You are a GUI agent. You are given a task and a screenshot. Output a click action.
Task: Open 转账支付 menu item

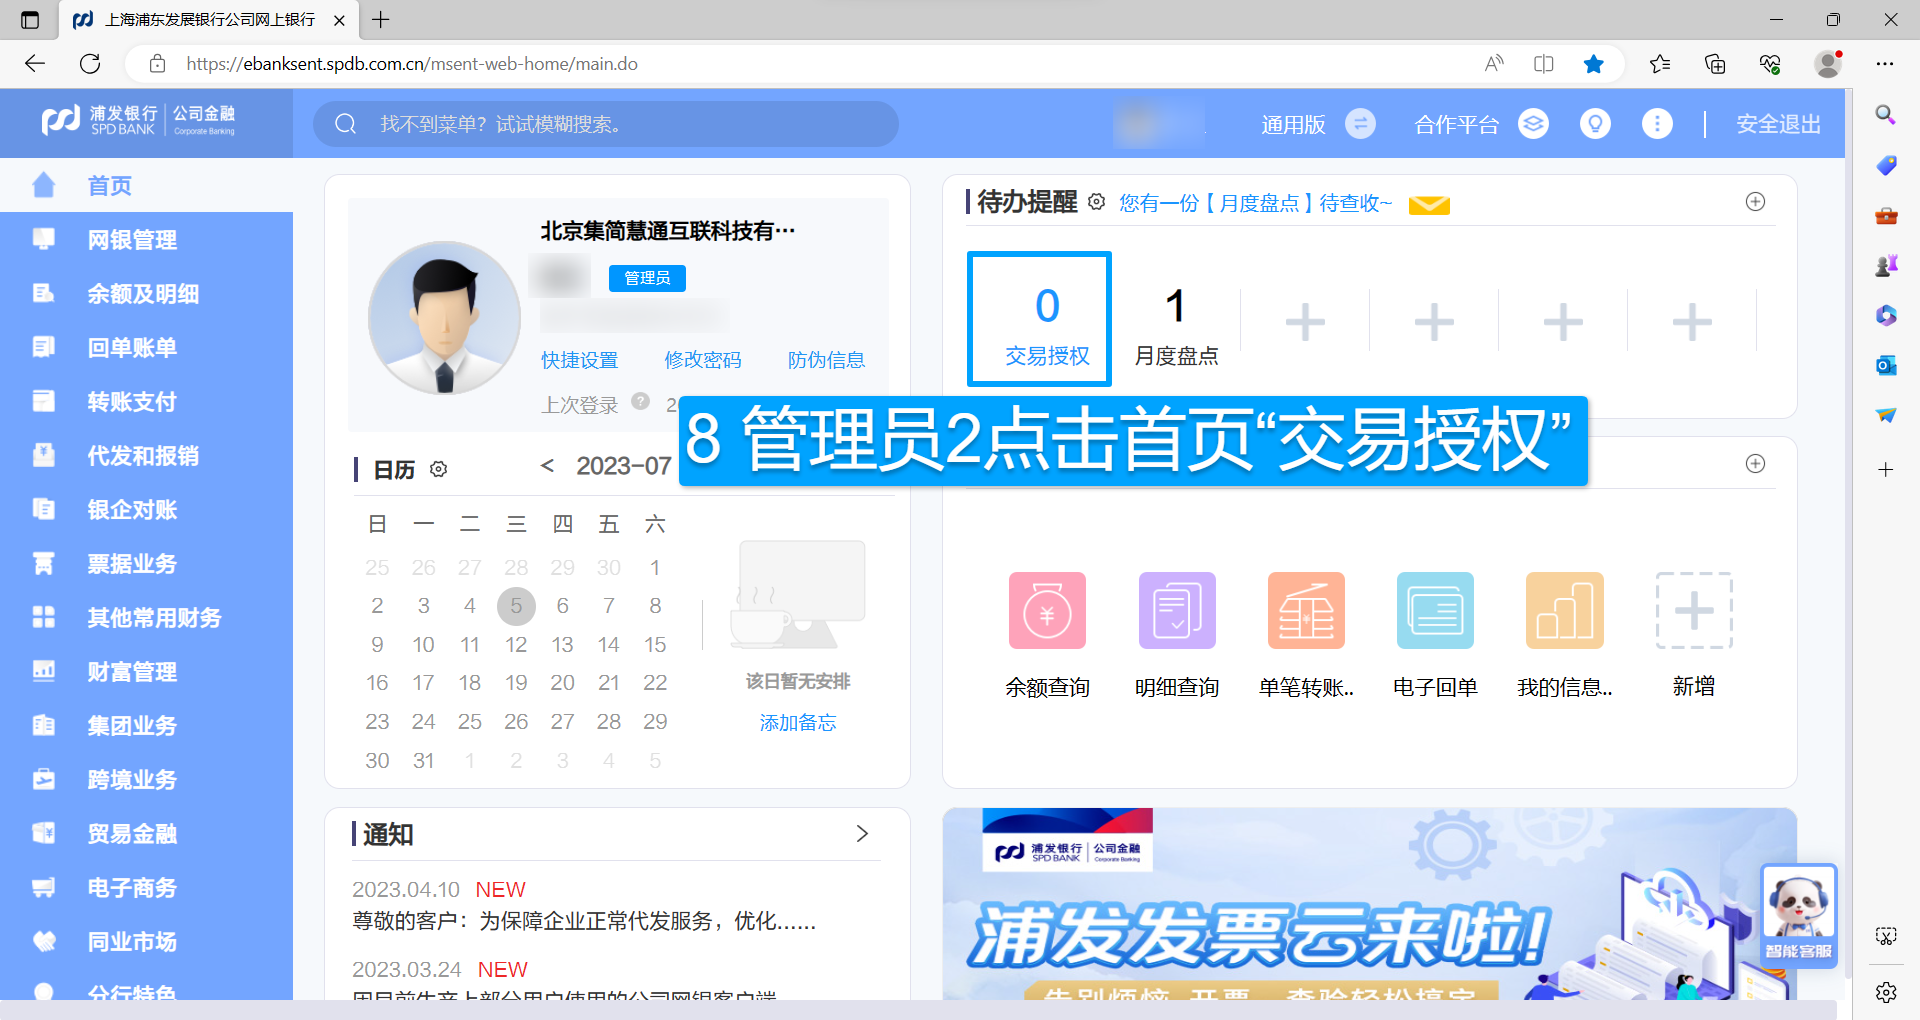(x=146, y=402)
